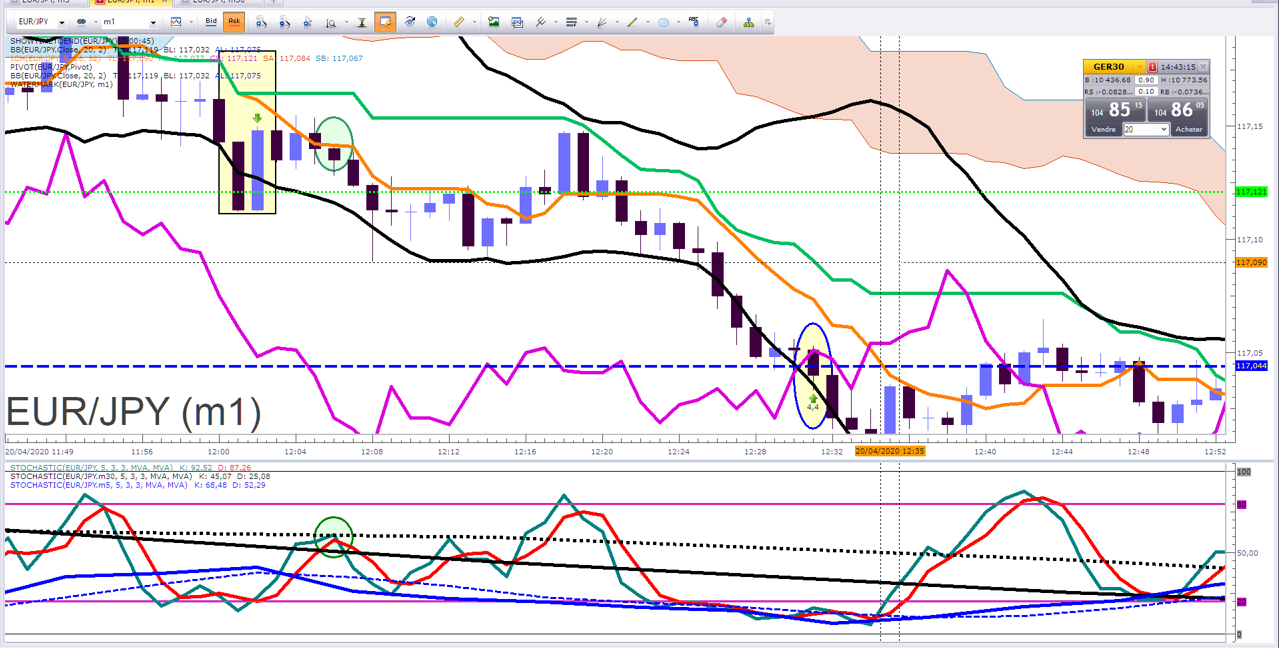
Task: Open the chart type line icon
Action: (x=176, y=22)
